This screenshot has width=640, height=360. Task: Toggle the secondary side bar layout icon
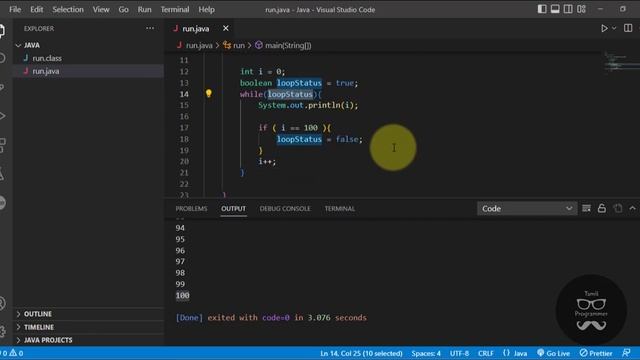[x=568, y=9]
